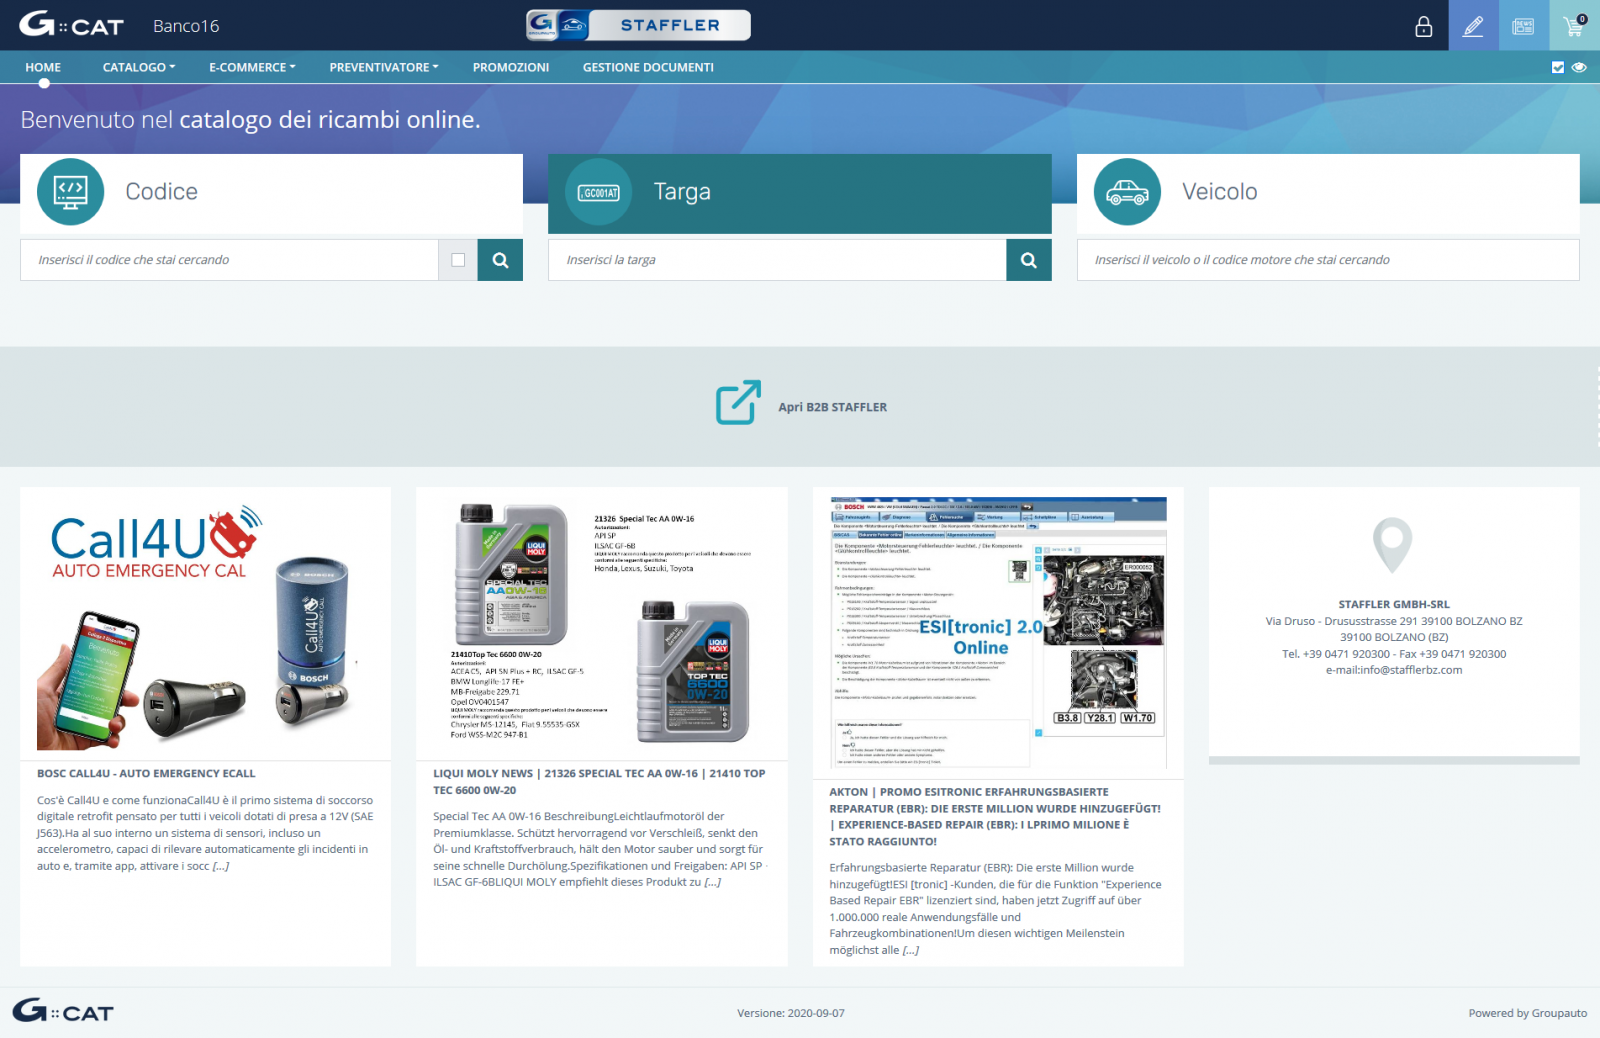Toggle the white checkmark icon in the nav bar

[1557, 67]
